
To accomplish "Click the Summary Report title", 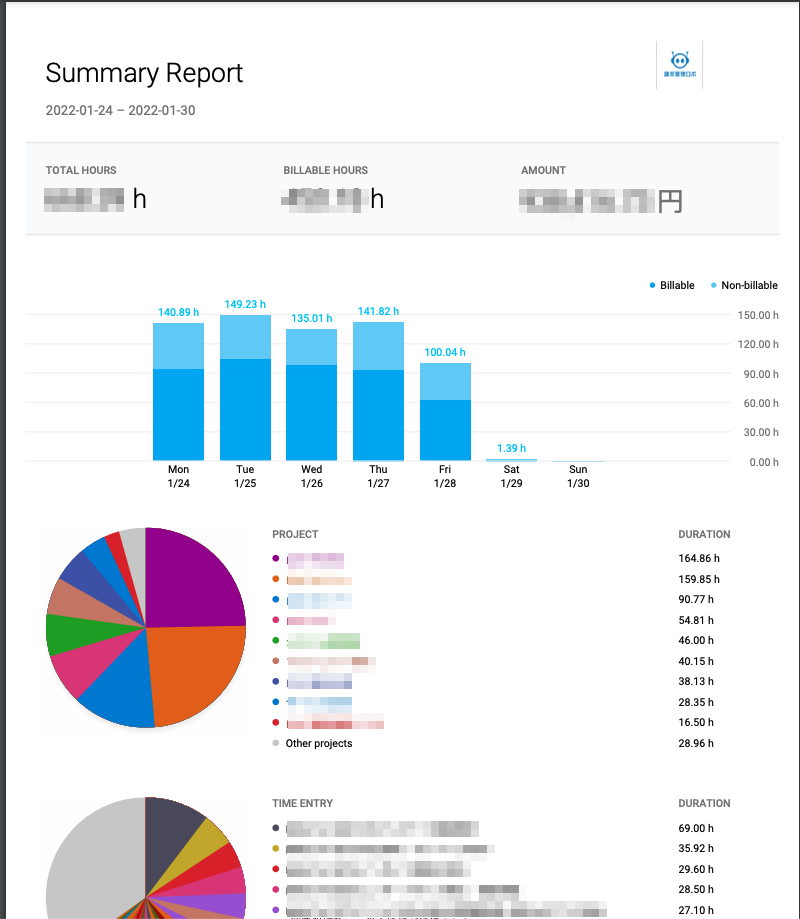I will click(x=144, y=73).
